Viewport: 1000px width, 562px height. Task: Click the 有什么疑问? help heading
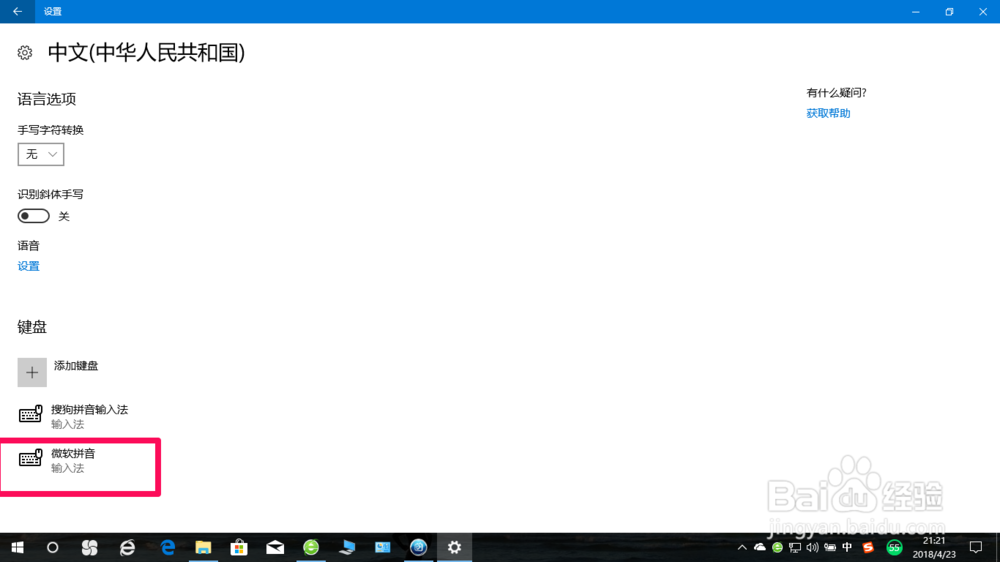[836, 93]
